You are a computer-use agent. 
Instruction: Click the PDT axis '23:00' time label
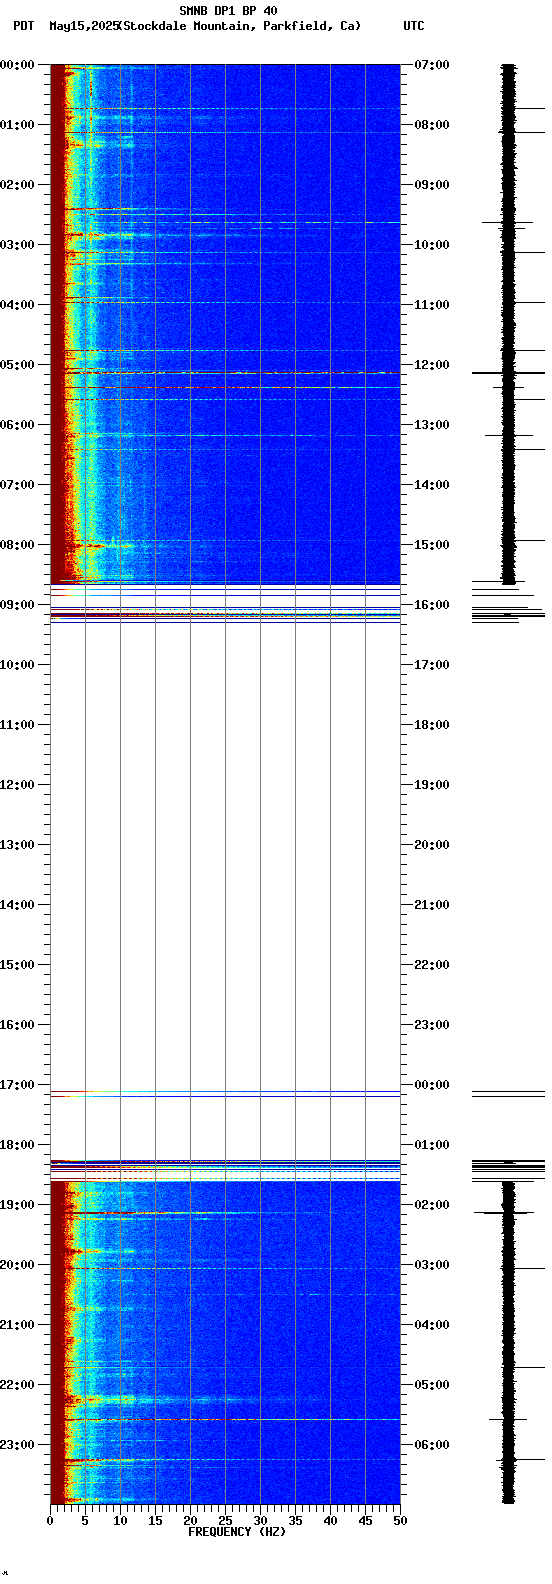[x=17, y=1445]
